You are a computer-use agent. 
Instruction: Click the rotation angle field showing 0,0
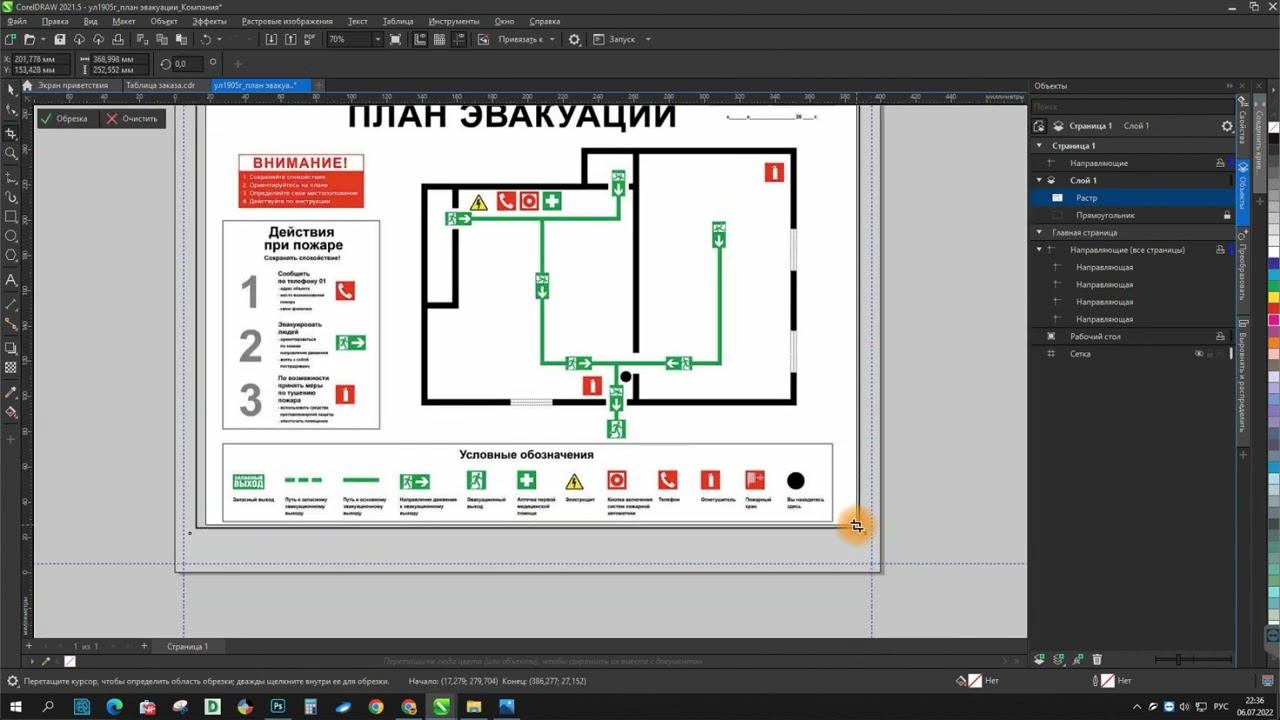point(188,63)
